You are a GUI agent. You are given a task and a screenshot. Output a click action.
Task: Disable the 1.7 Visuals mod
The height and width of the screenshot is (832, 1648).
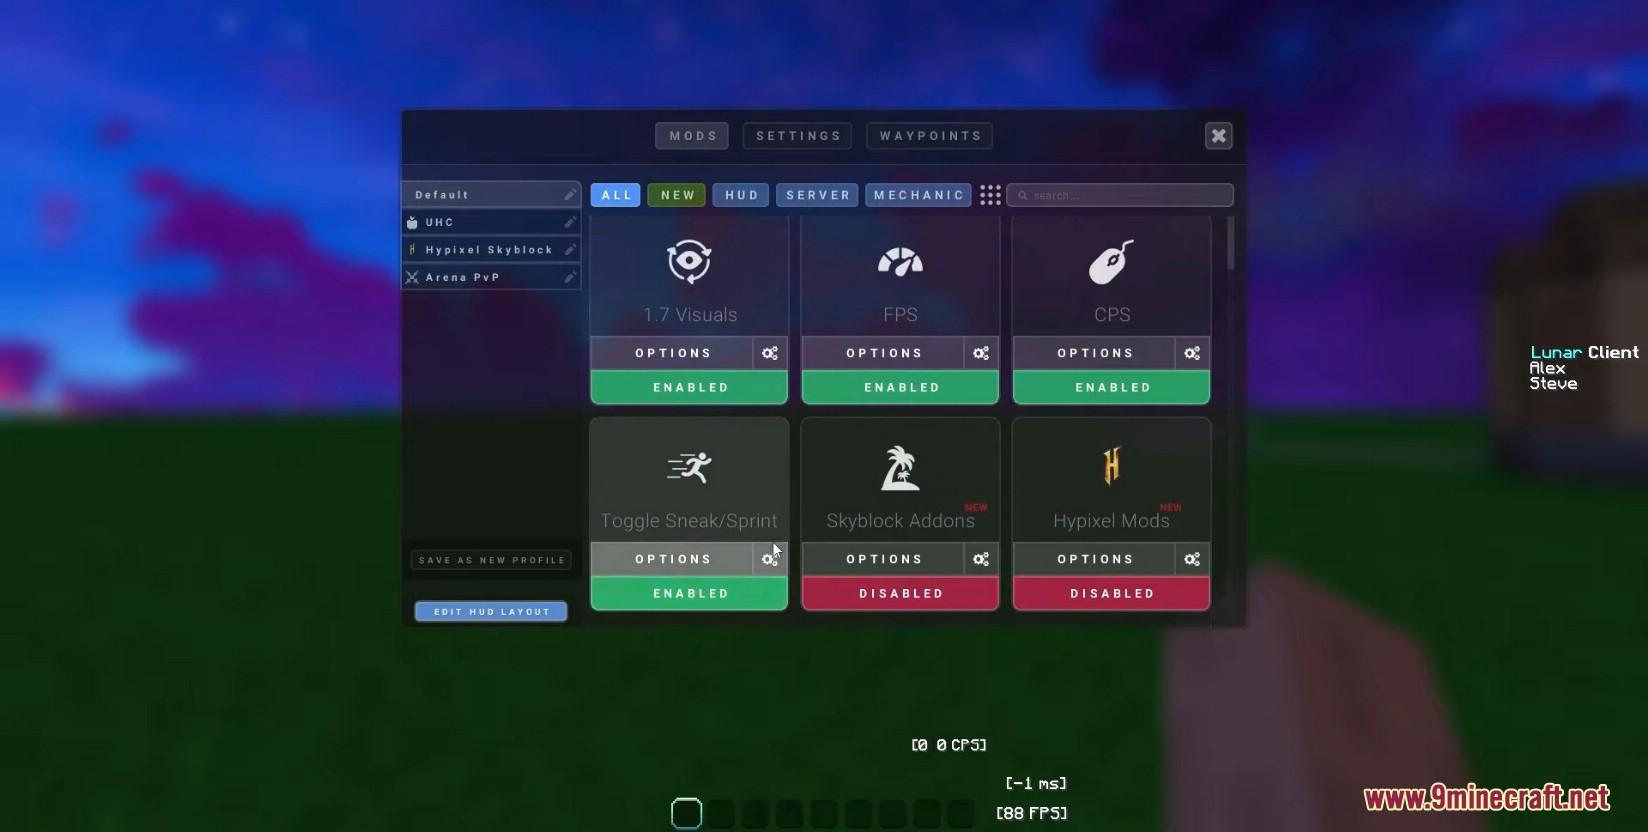click(689, 387)
